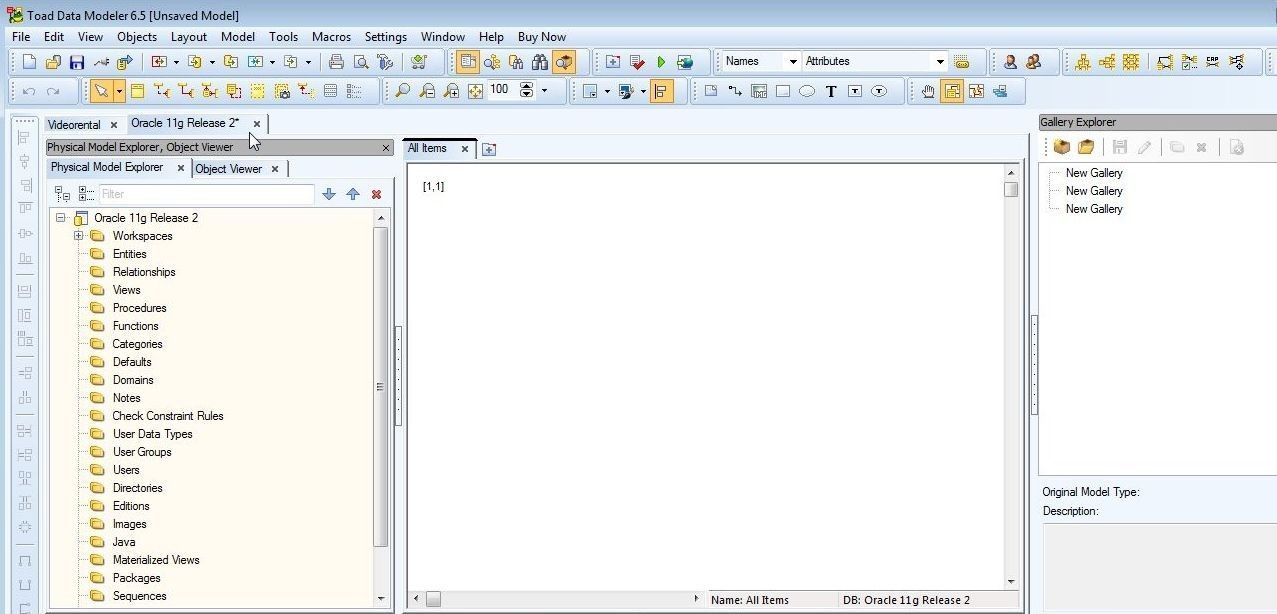This screenshot has width=1277, height=614.
Task: Select the line connector tool icon
Action: (x=735, y=91)
